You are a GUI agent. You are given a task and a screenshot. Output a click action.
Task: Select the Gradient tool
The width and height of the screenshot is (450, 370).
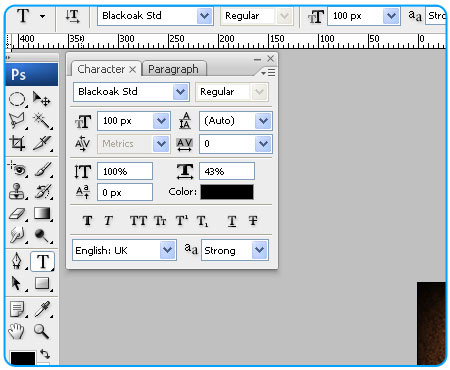(42, 214)
